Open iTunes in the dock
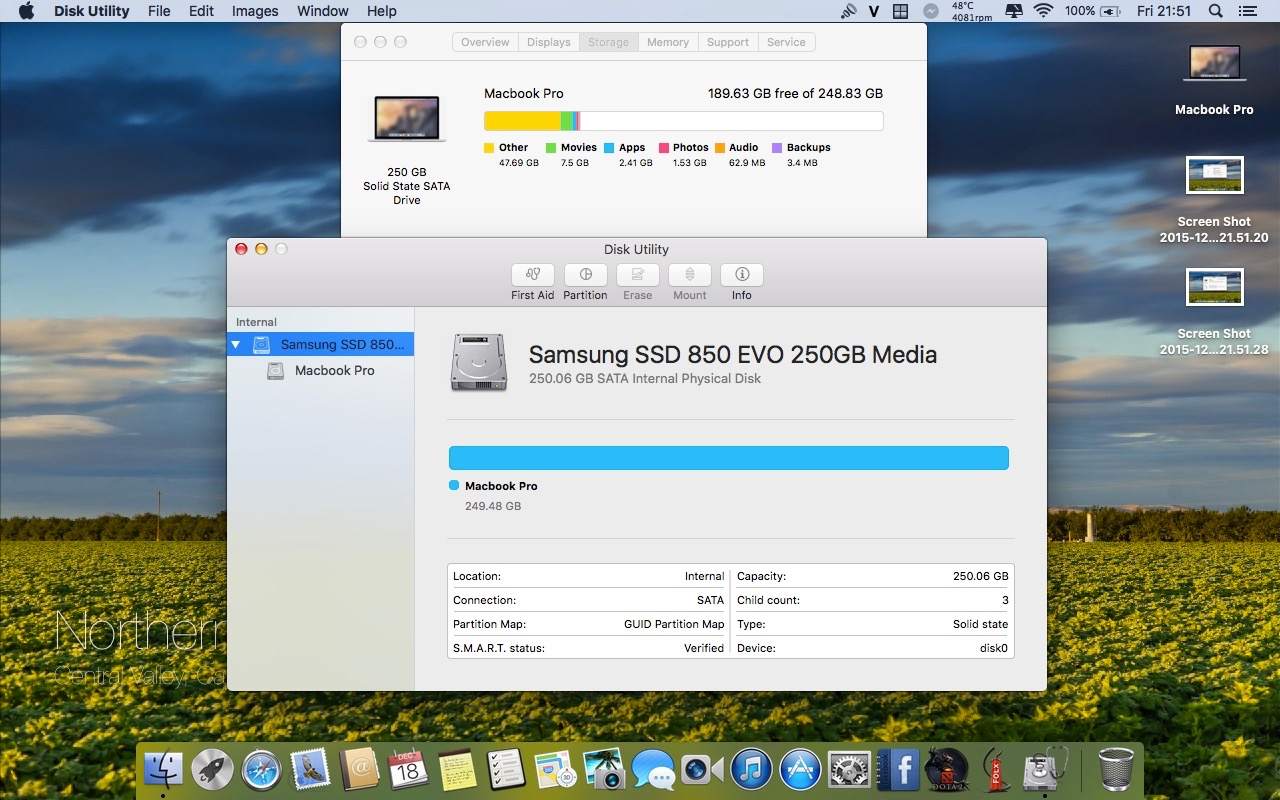1280x800 pixels. coord(751,770)
